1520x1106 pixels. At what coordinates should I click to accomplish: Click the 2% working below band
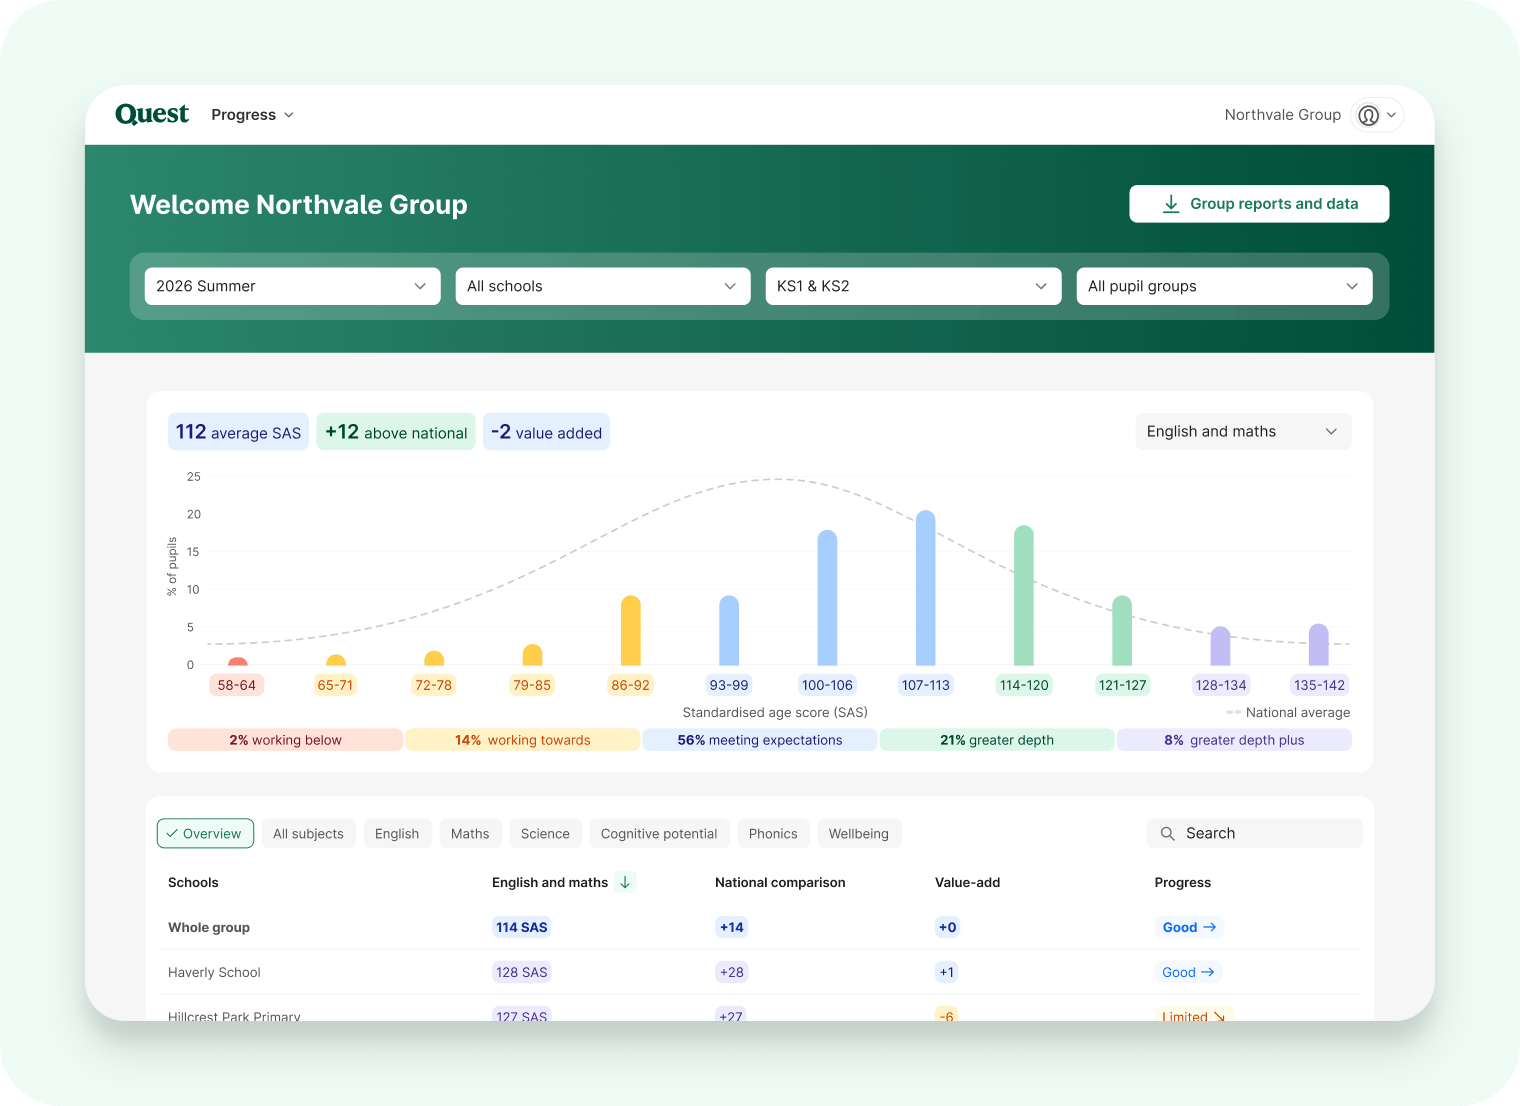(285, 740)
